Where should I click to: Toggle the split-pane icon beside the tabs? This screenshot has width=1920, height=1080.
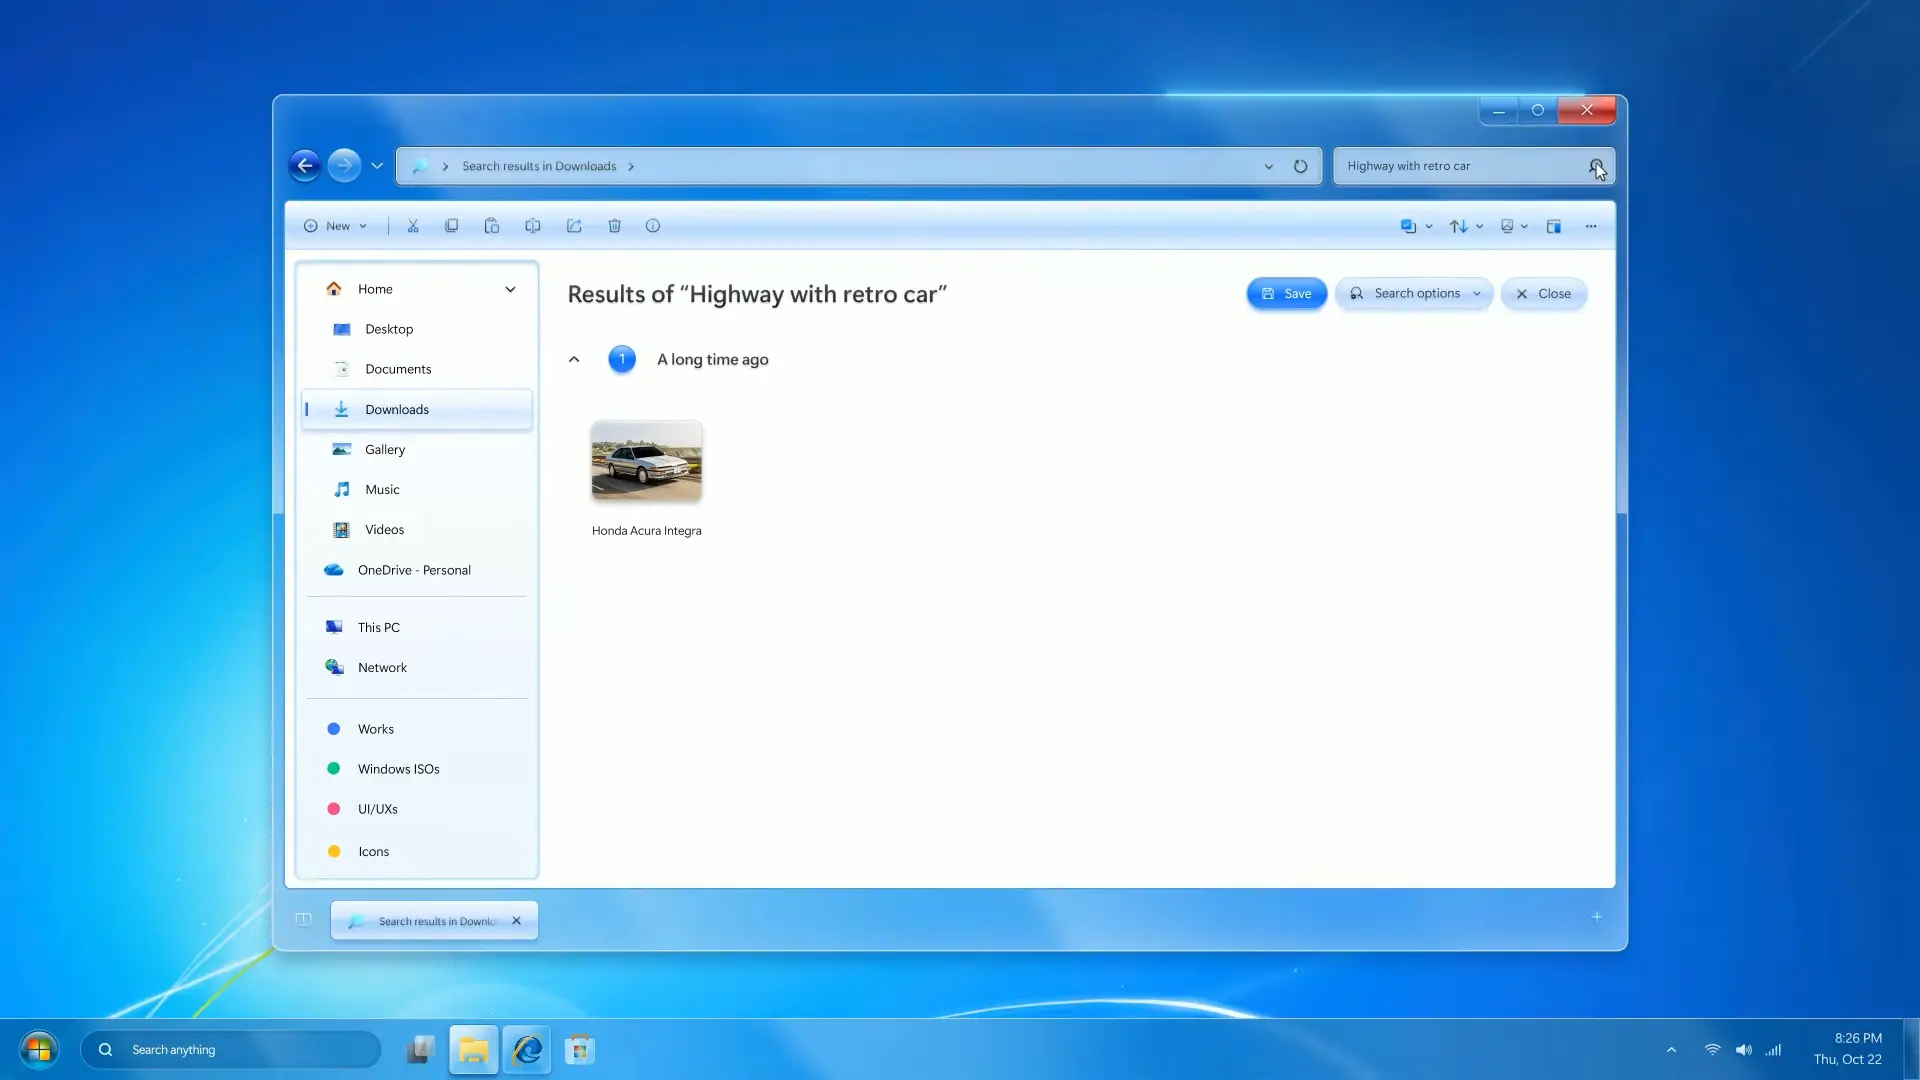point(304,920)
